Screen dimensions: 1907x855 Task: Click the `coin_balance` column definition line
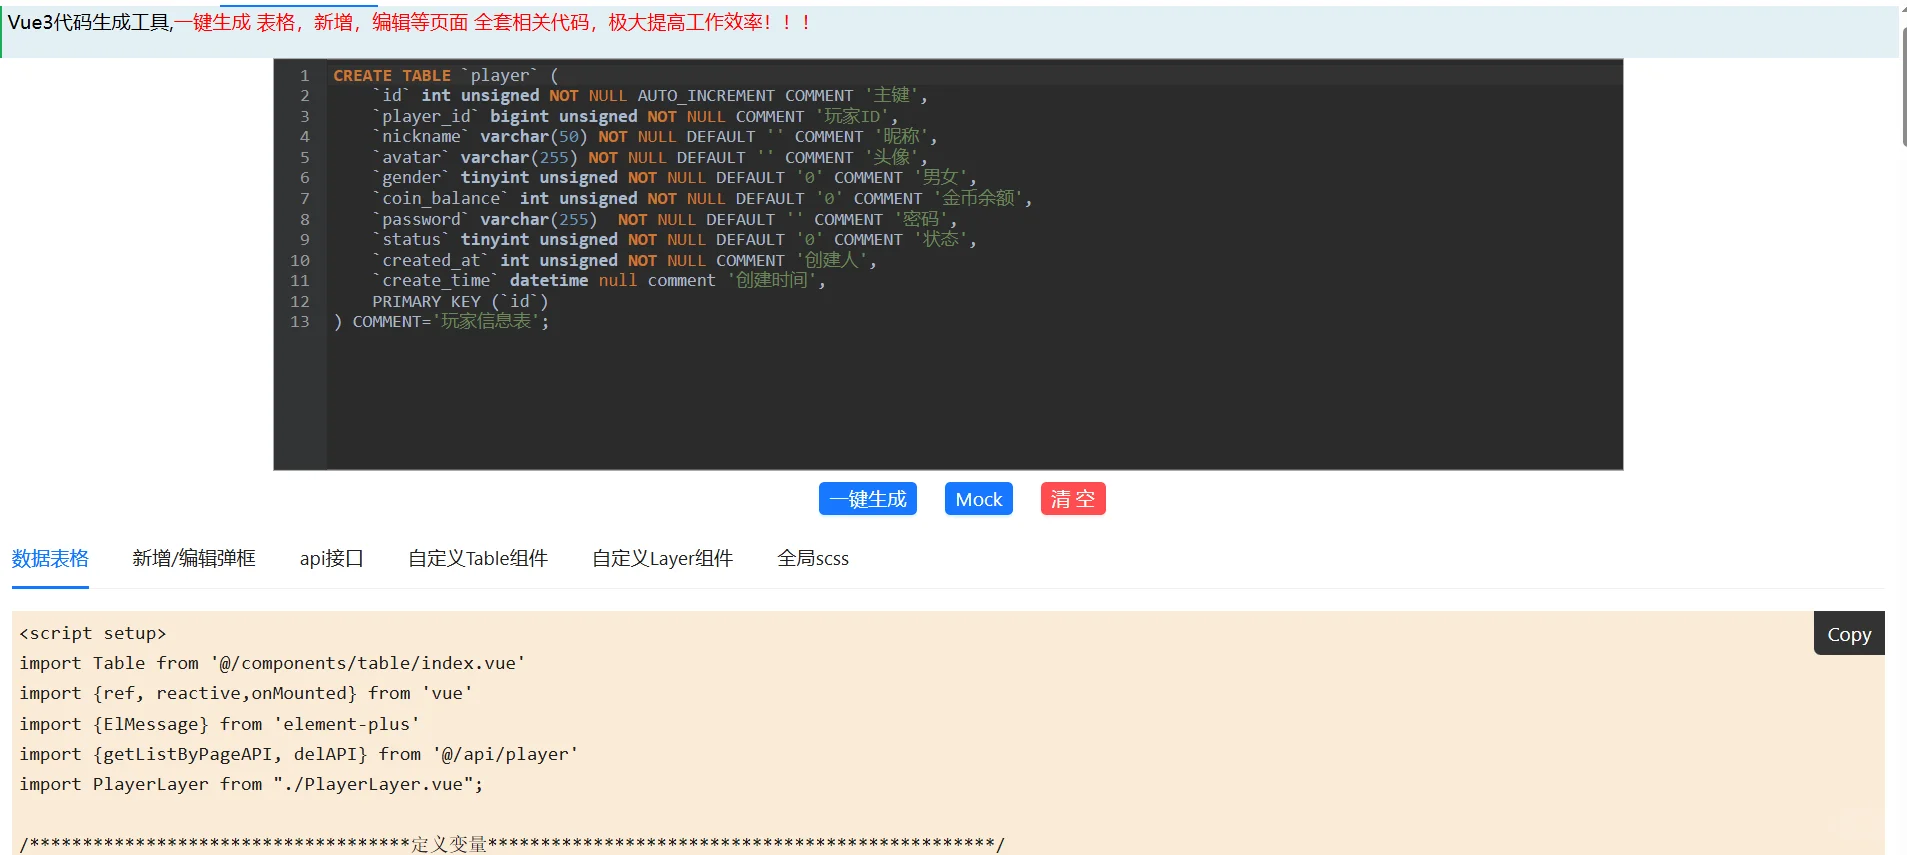pos(702,198)
